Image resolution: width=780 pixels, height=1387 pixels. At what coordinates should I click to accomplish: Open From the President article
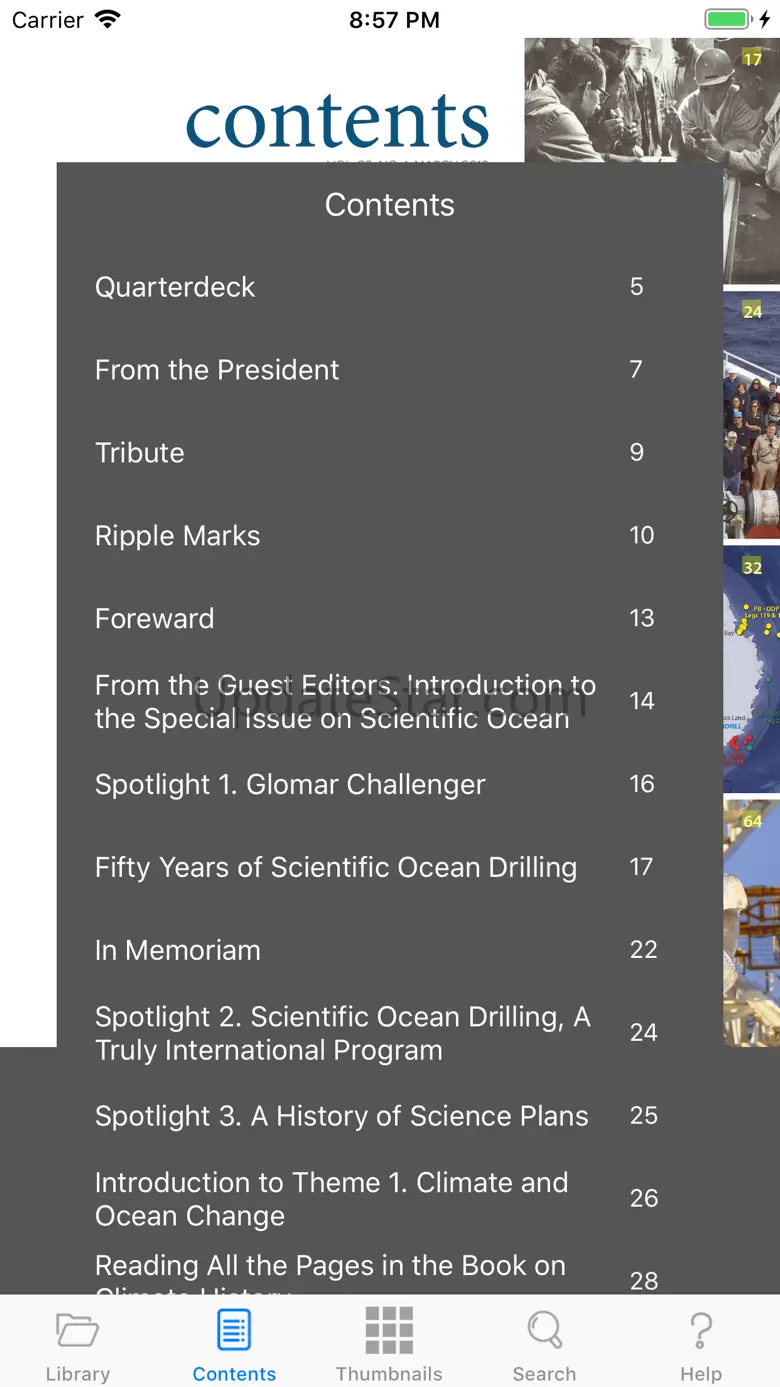coord(217,370)
